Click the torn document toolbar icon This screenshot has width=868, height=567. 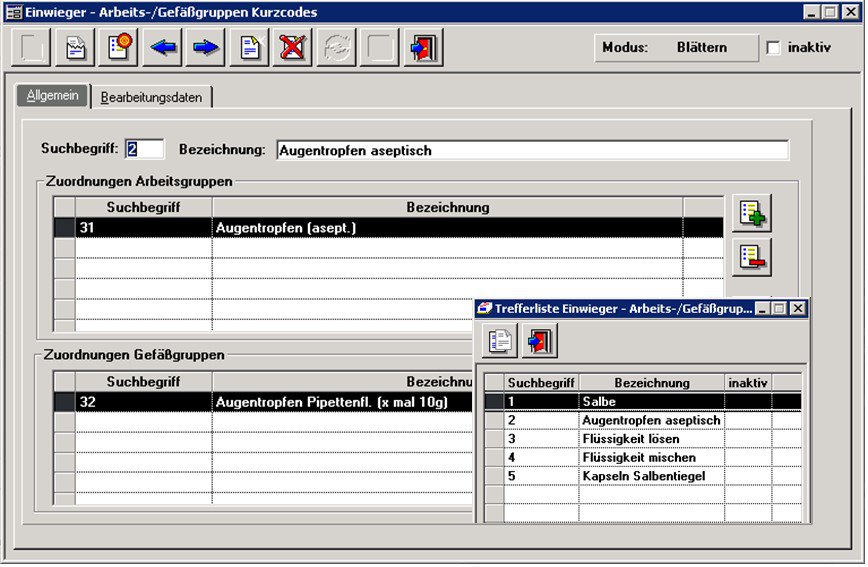tap(76, 48)
